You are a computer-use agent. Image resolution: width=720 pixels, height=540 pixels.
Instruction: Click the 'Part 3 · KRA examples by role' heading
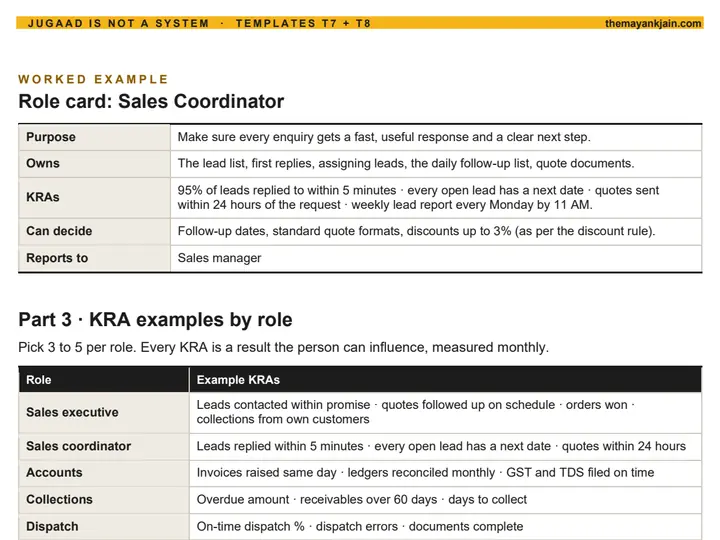pos(155,320)
